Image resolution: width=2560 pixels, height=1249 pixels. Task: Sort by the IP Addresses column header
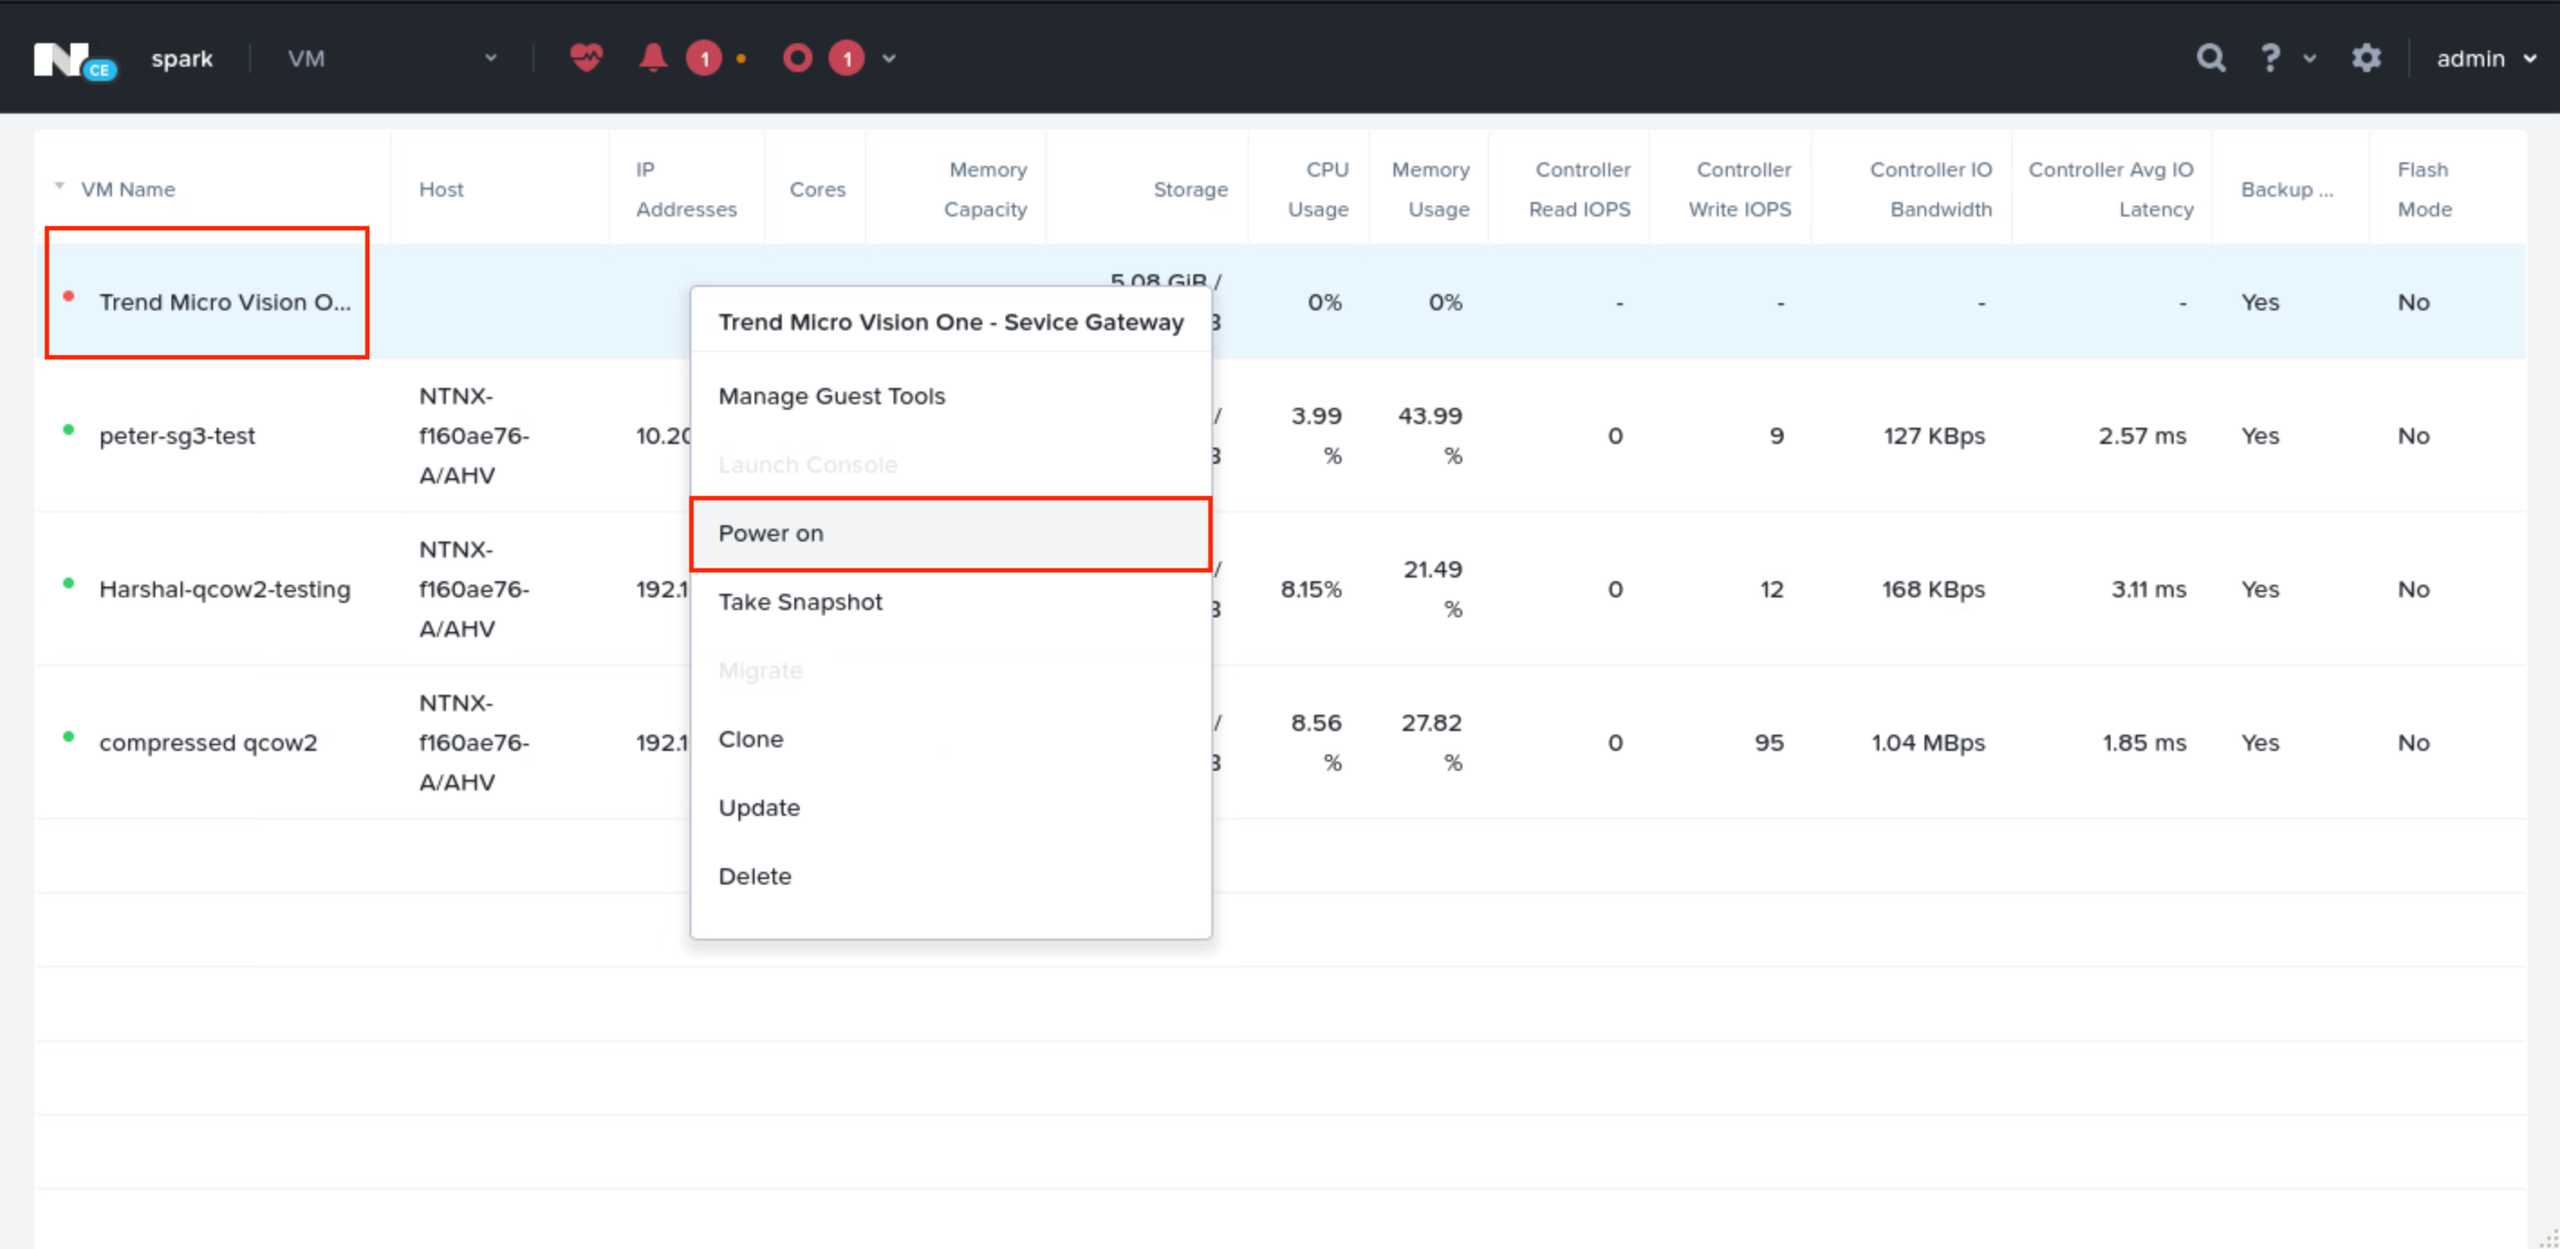(x=686, y=189)
